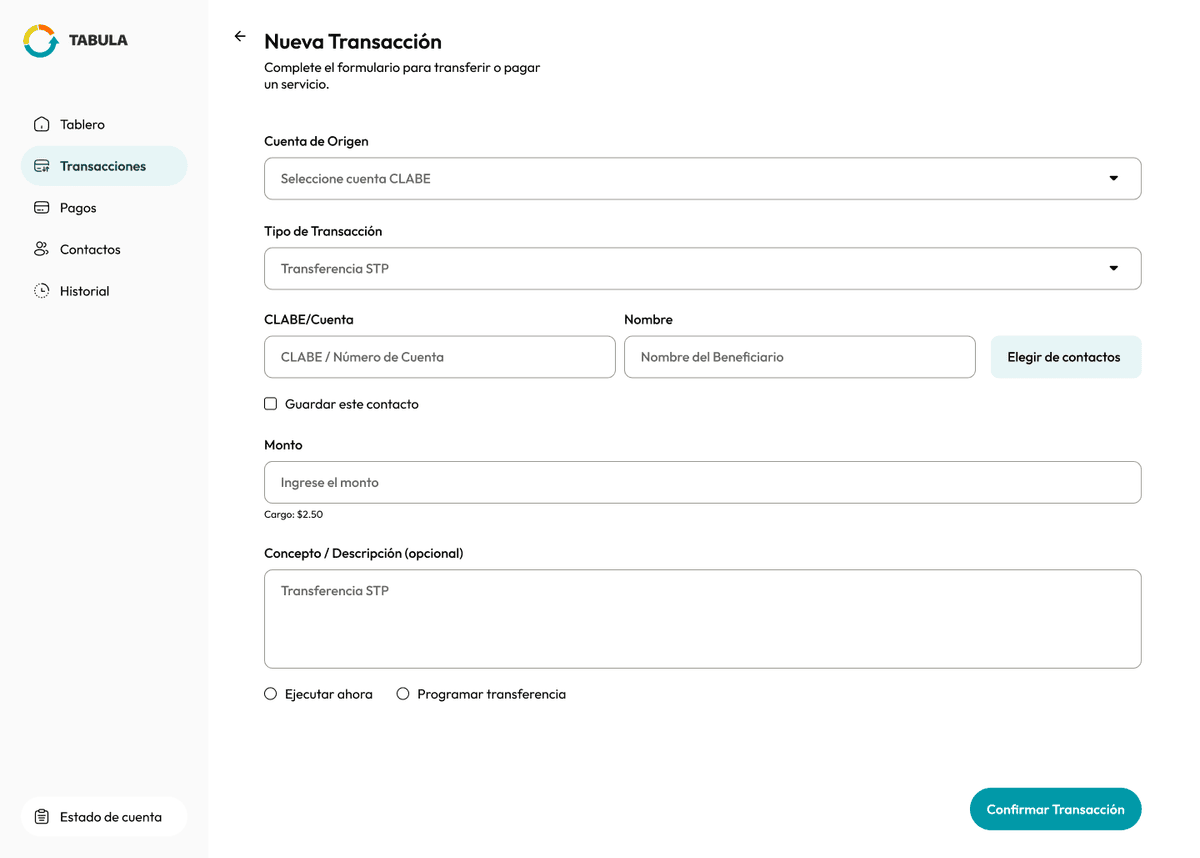1200x858 pixels.
Task: Focus the Nombre del Beneficiario field
Action: [800, 356]
